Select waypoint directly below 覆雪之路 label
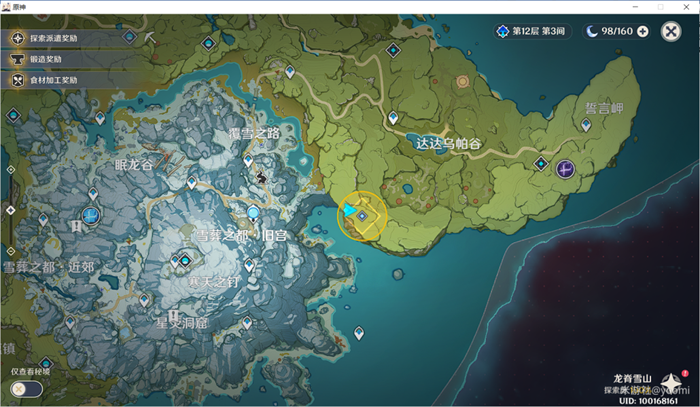This screenshot has height=407, width=700. pos(248,160)
